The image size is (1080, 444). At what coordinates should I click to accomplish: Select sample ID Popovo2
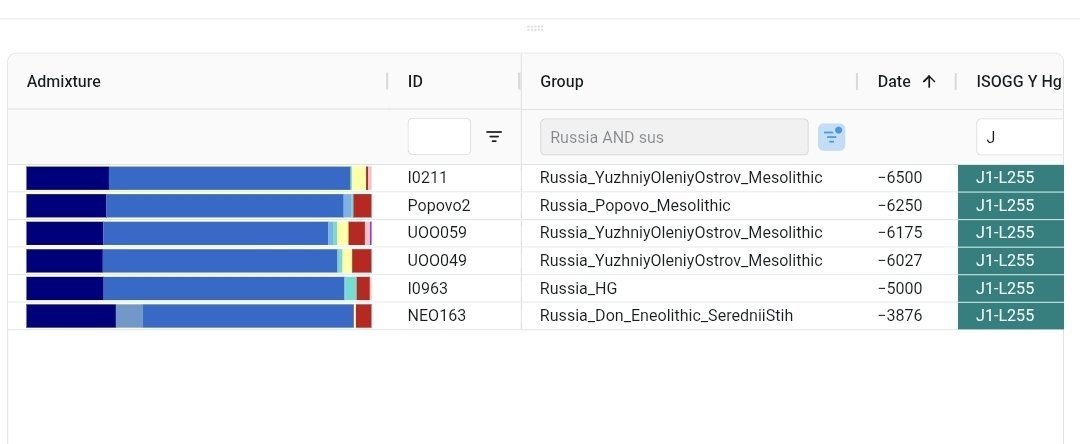[439, 205]
